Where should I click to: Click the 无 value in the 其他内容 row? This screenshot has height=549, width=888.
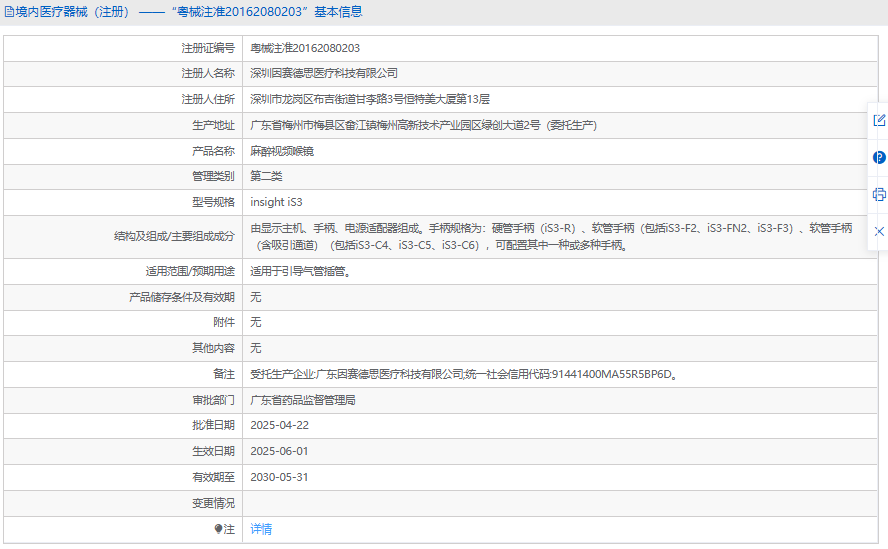pyautogui.click(x=256, y=348)
